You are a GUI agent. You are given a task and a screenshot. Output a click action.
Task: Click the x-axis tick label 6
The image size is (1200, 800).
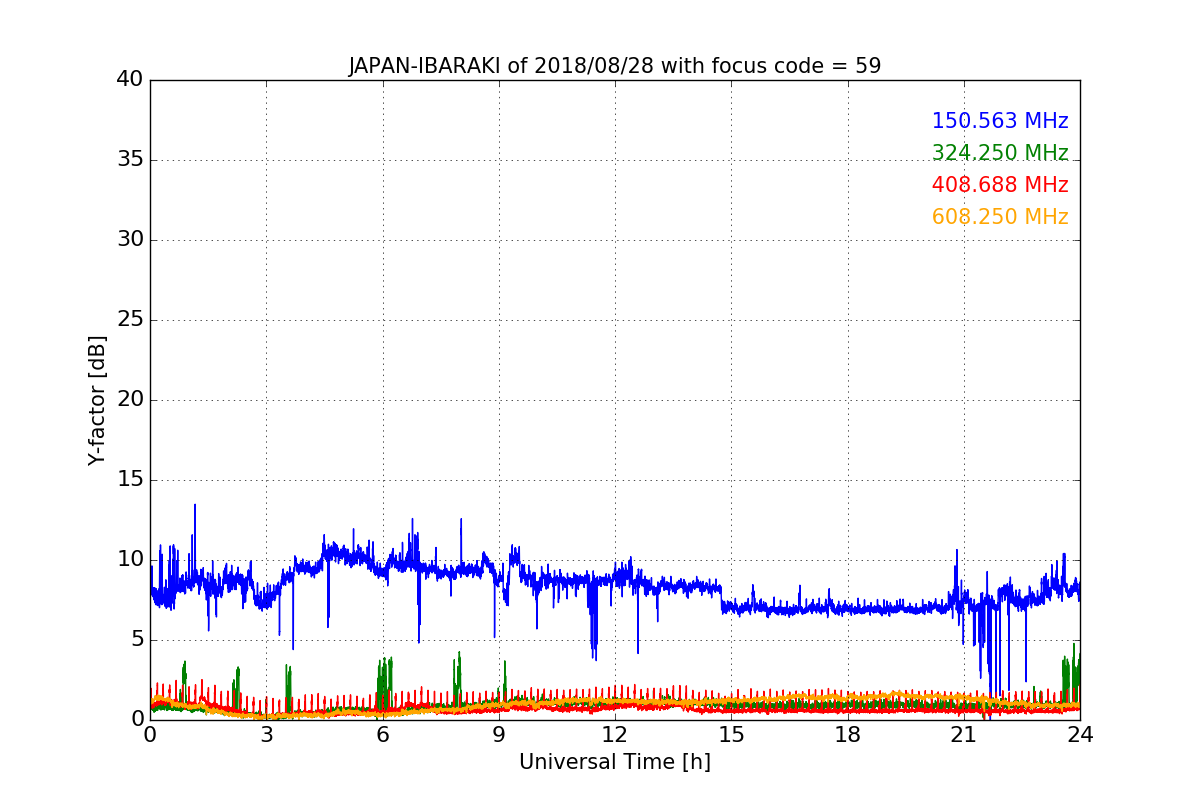(382, 734)
